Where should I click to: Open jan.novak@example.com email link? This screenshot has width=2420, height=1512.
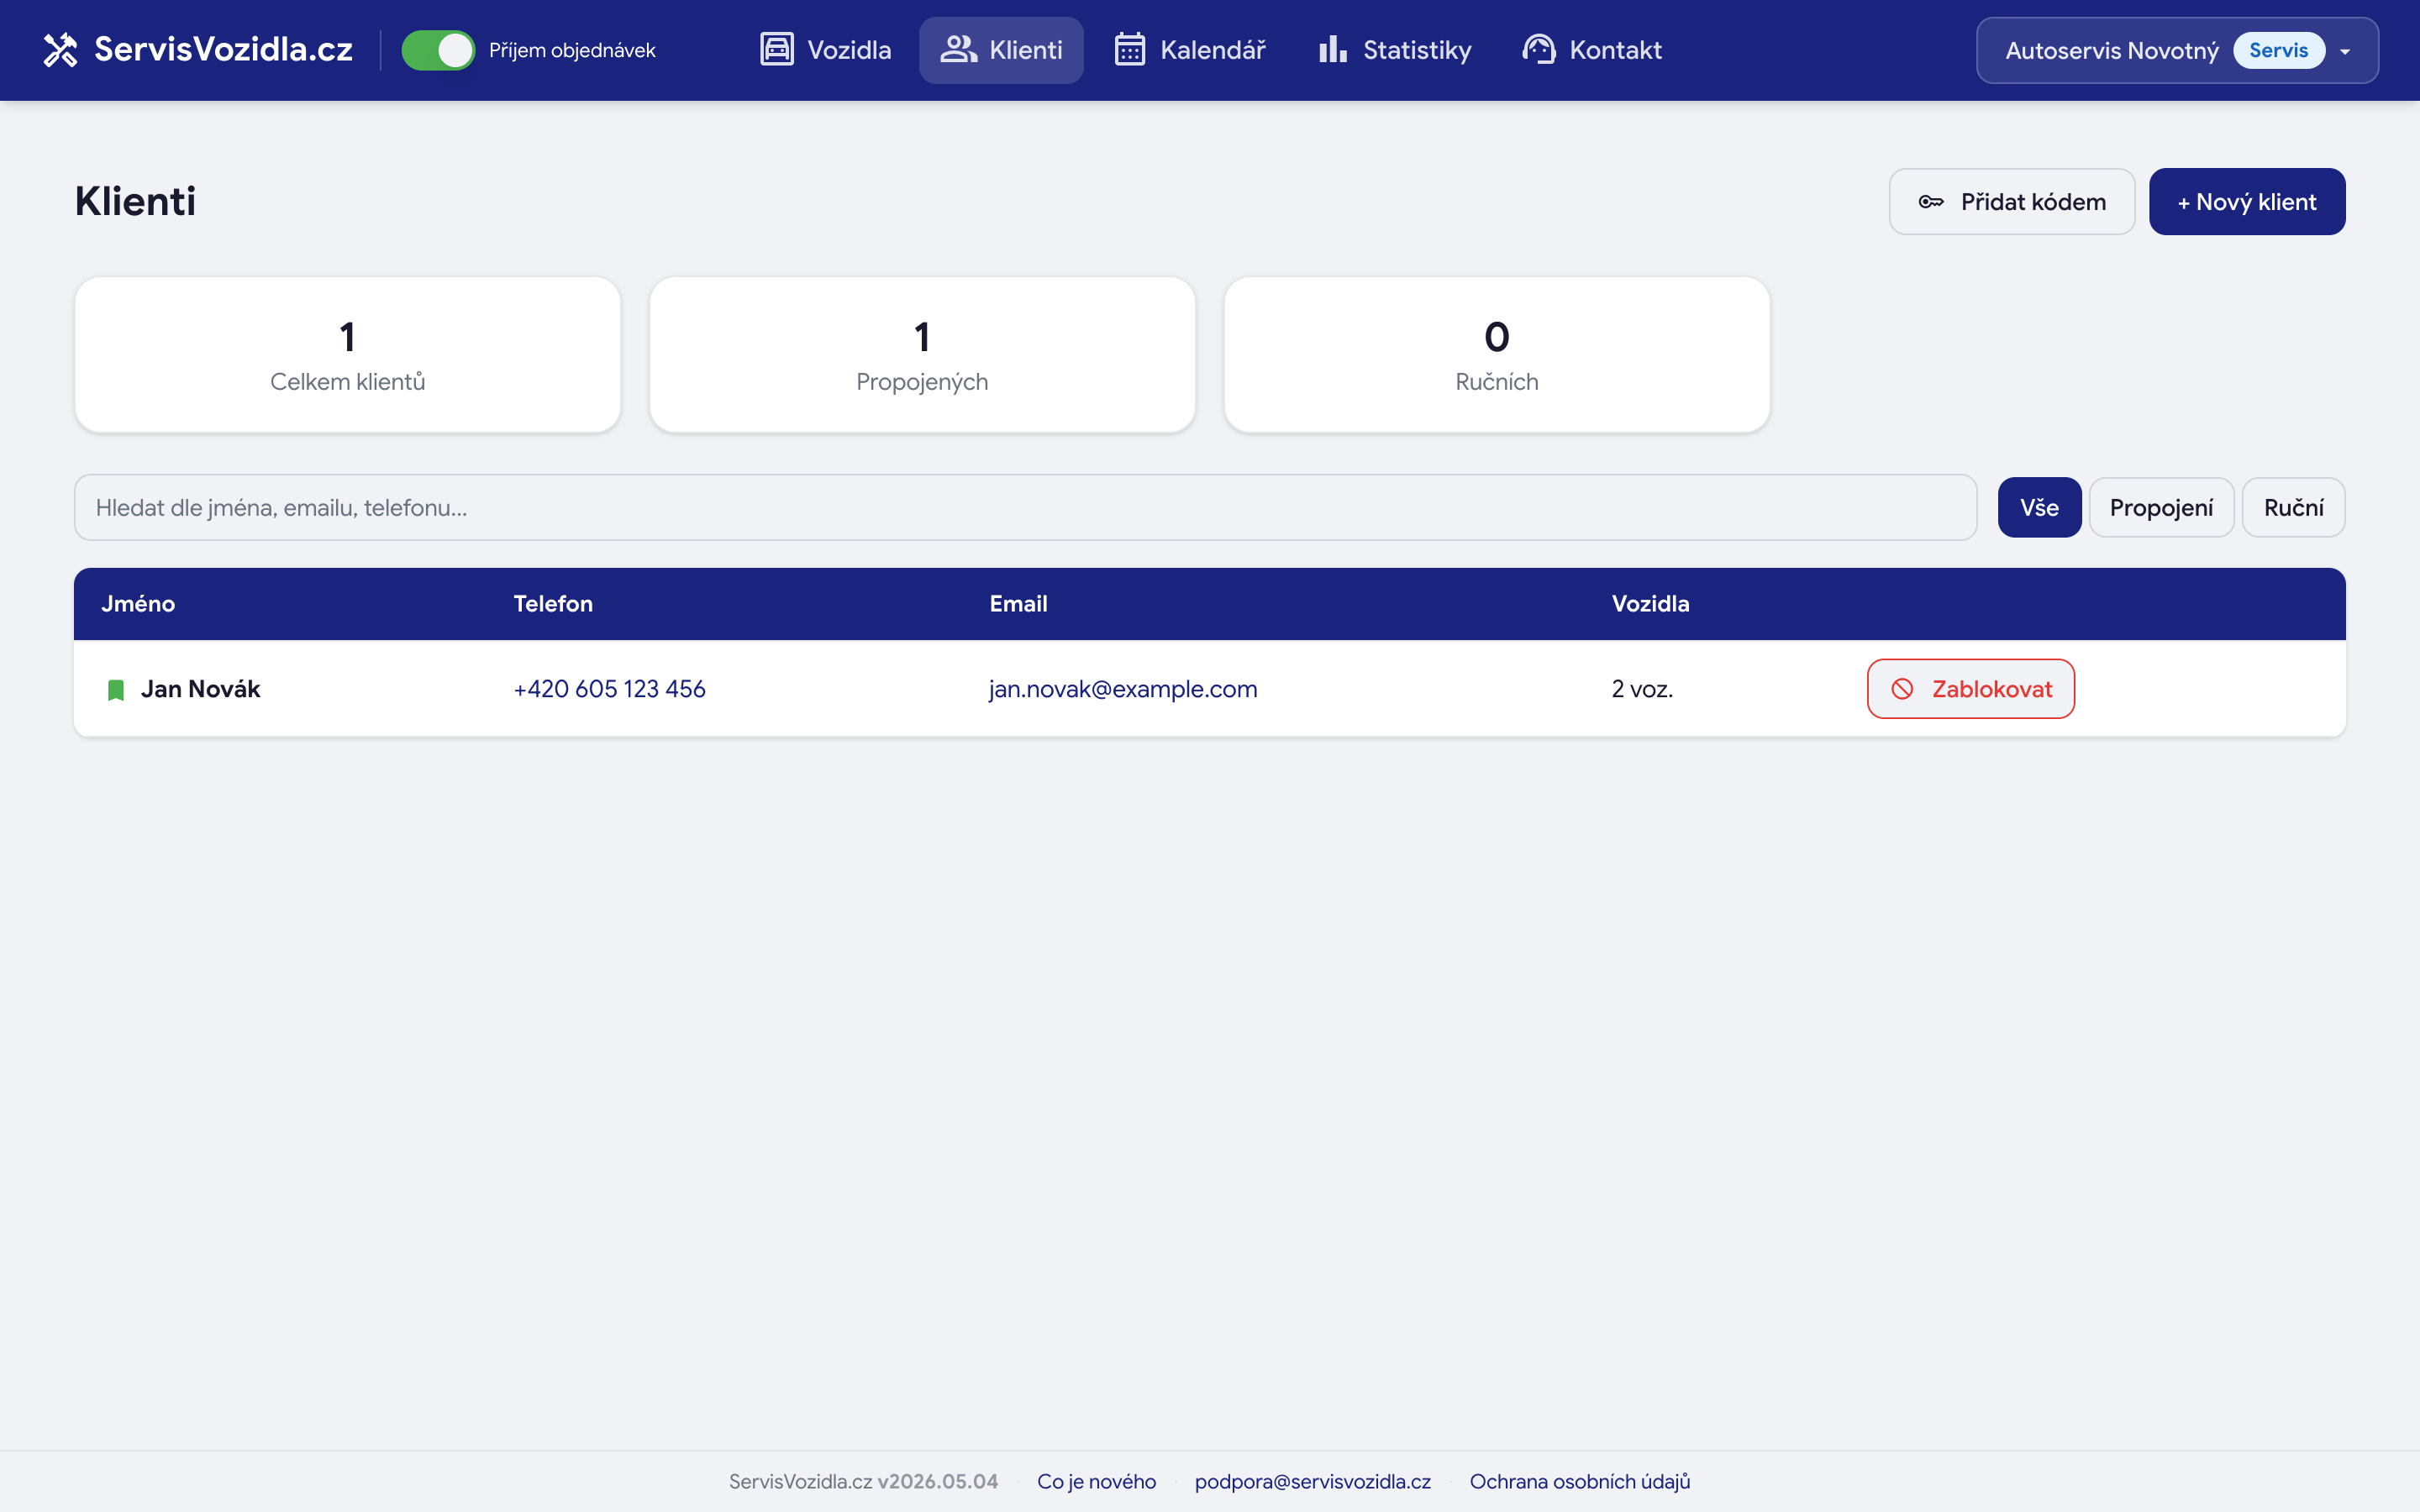[x=1123, y=689]
